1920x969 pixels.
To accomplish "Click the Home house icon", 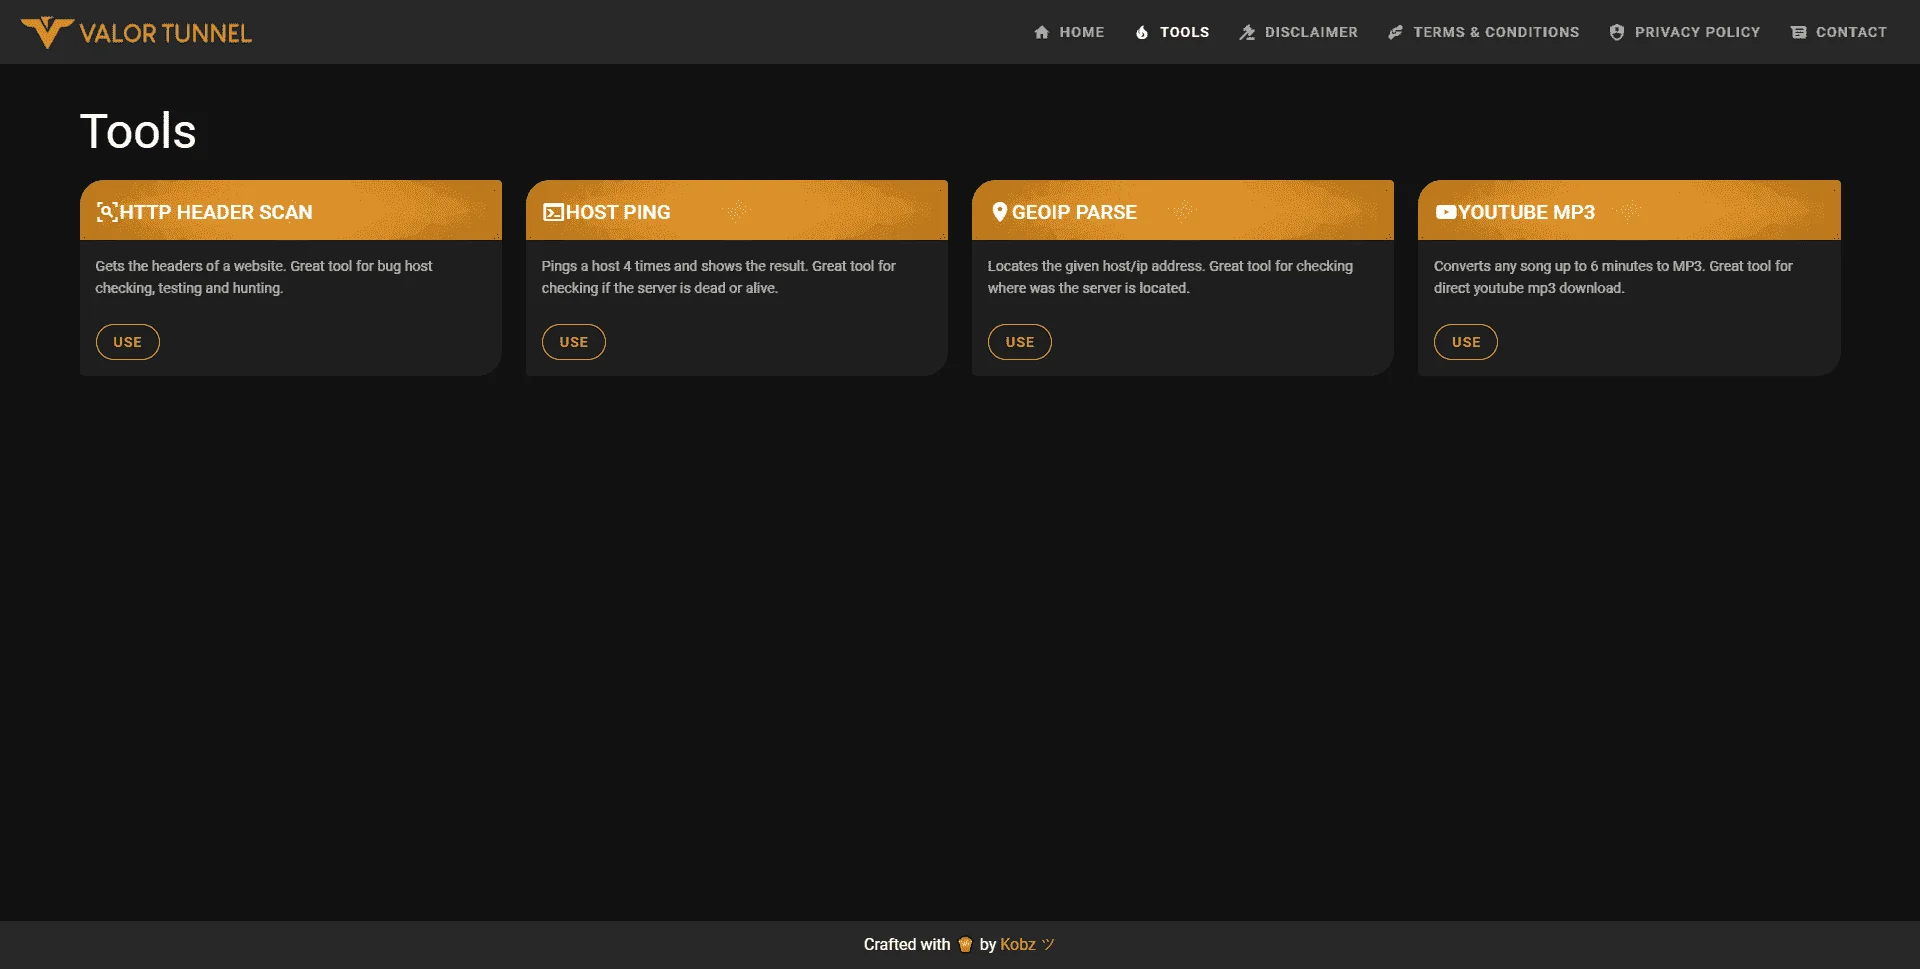I will point(1041,32).
